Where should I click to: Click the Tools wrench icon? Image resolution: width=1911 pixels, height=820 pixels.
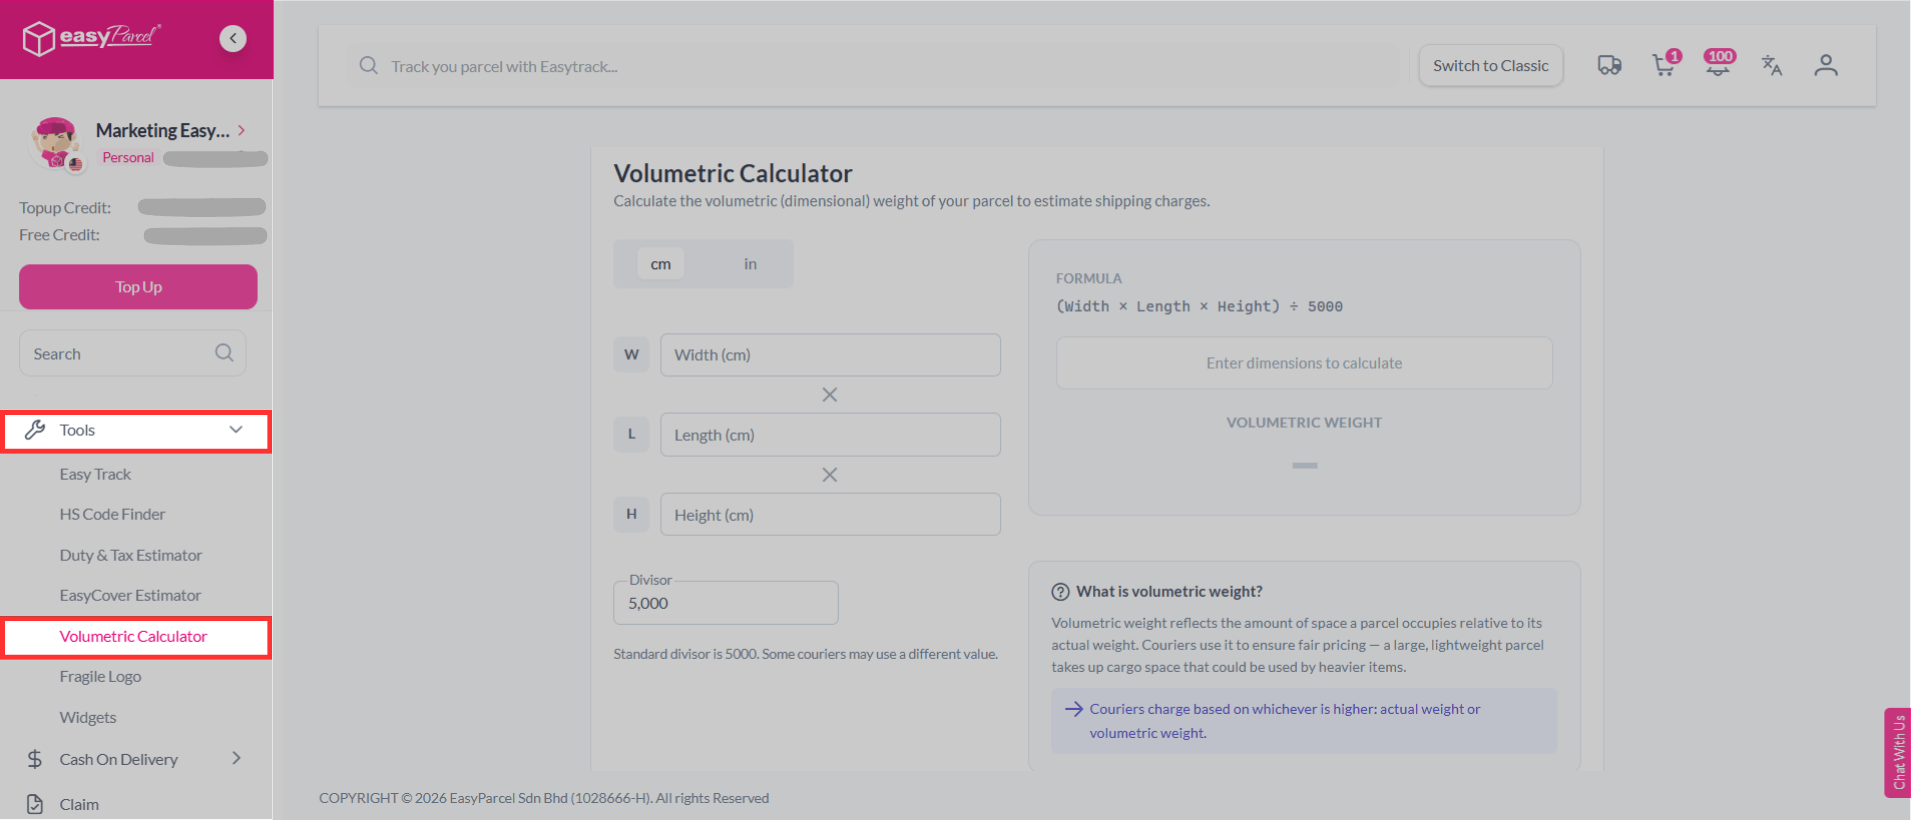click(35, 430)
